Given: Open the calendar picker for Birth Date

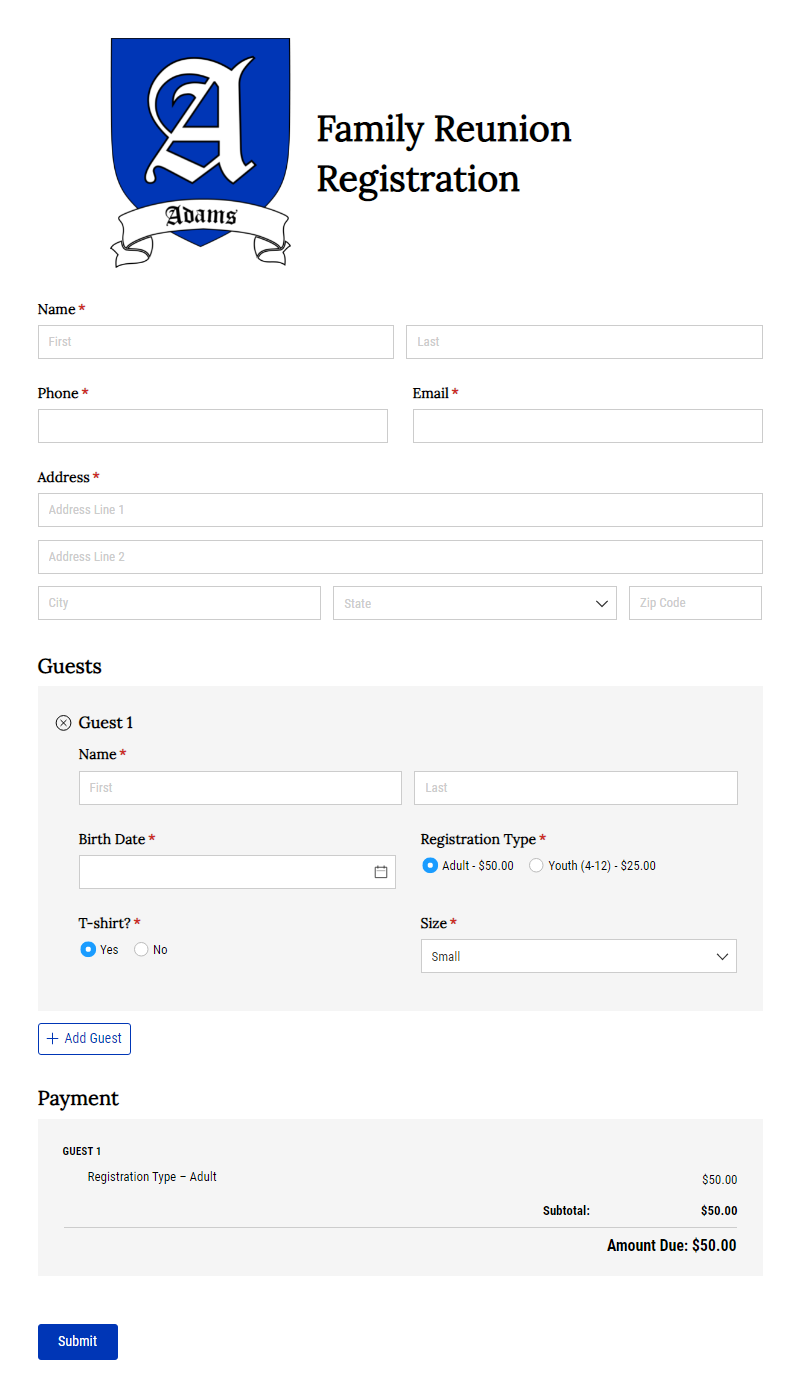Looking at the screenshot, I should click(380, 871).
